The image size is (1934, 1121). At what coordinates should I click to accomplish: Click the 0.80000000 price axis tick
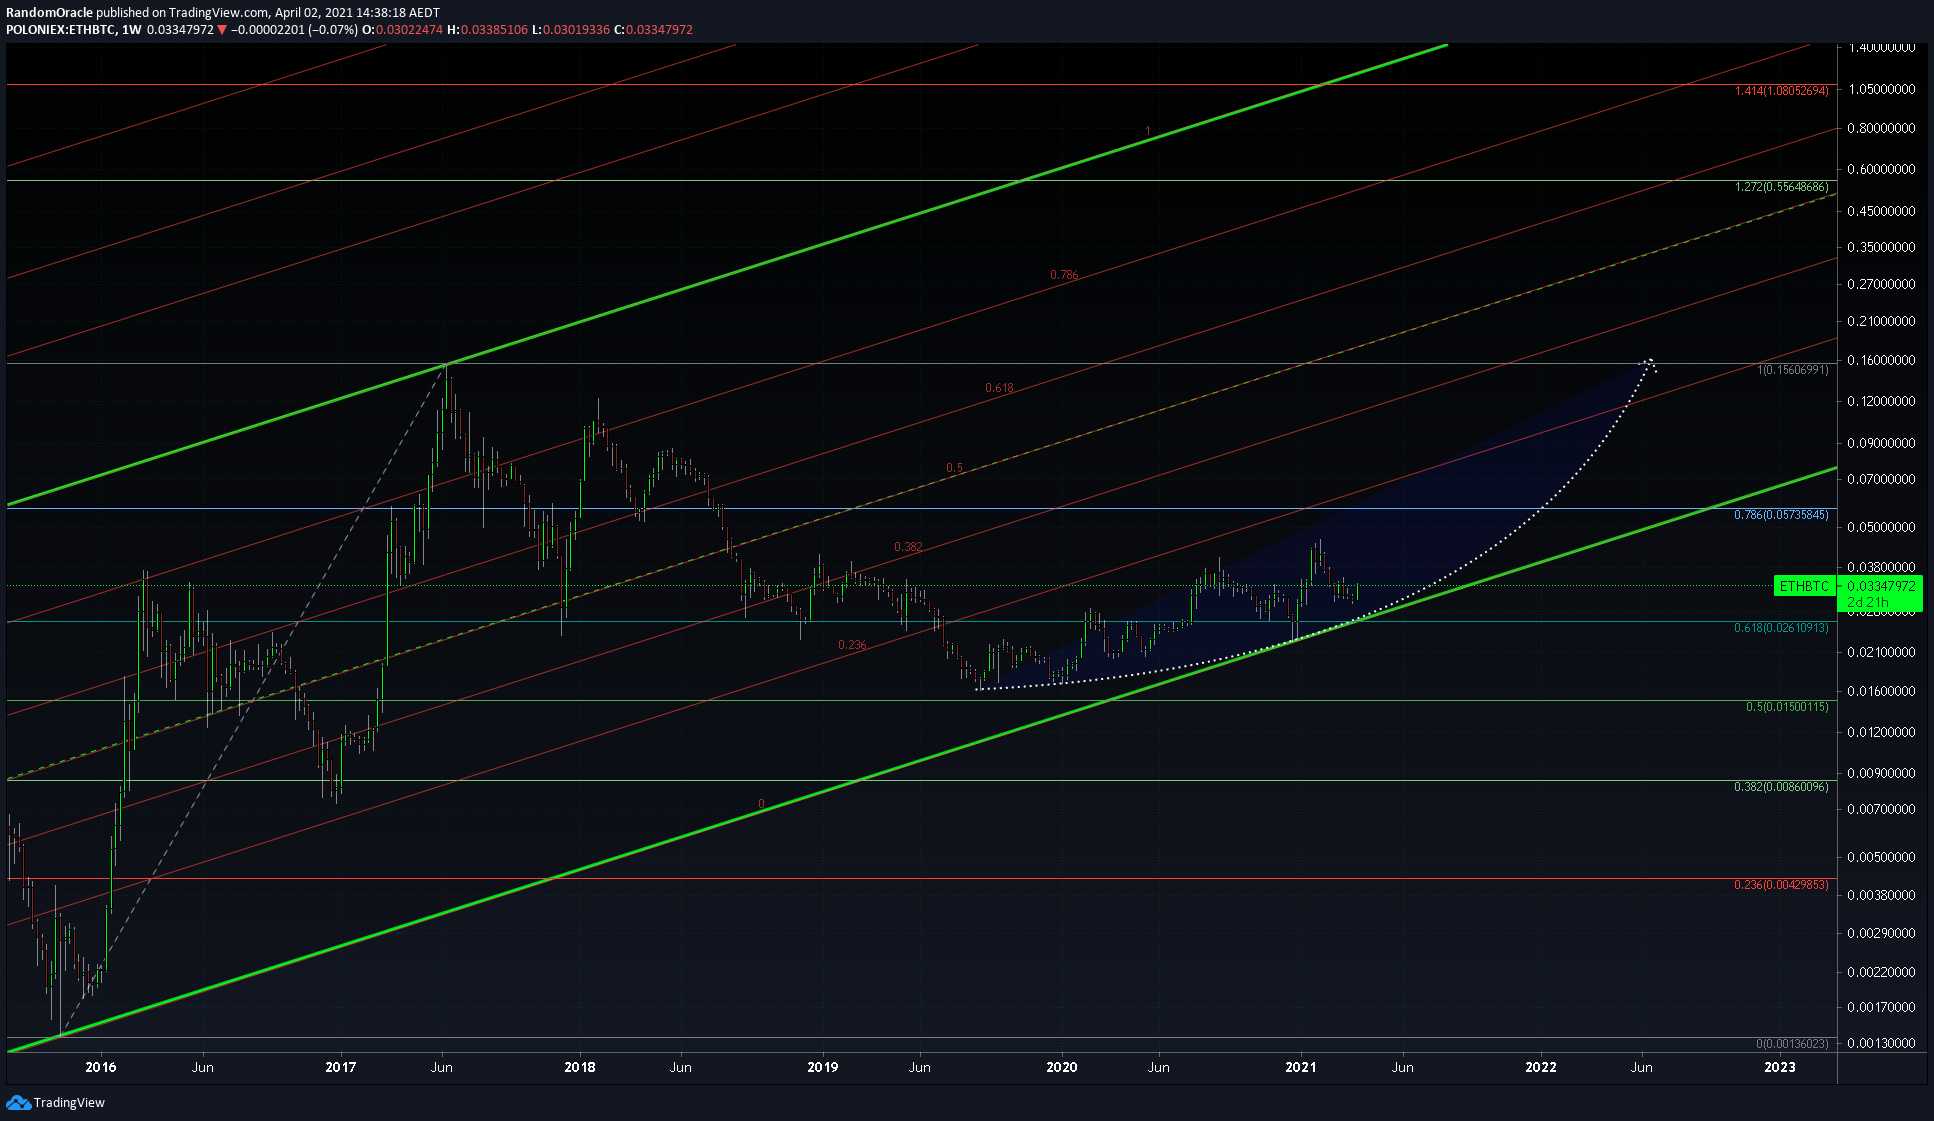[x=1882, y=128]
